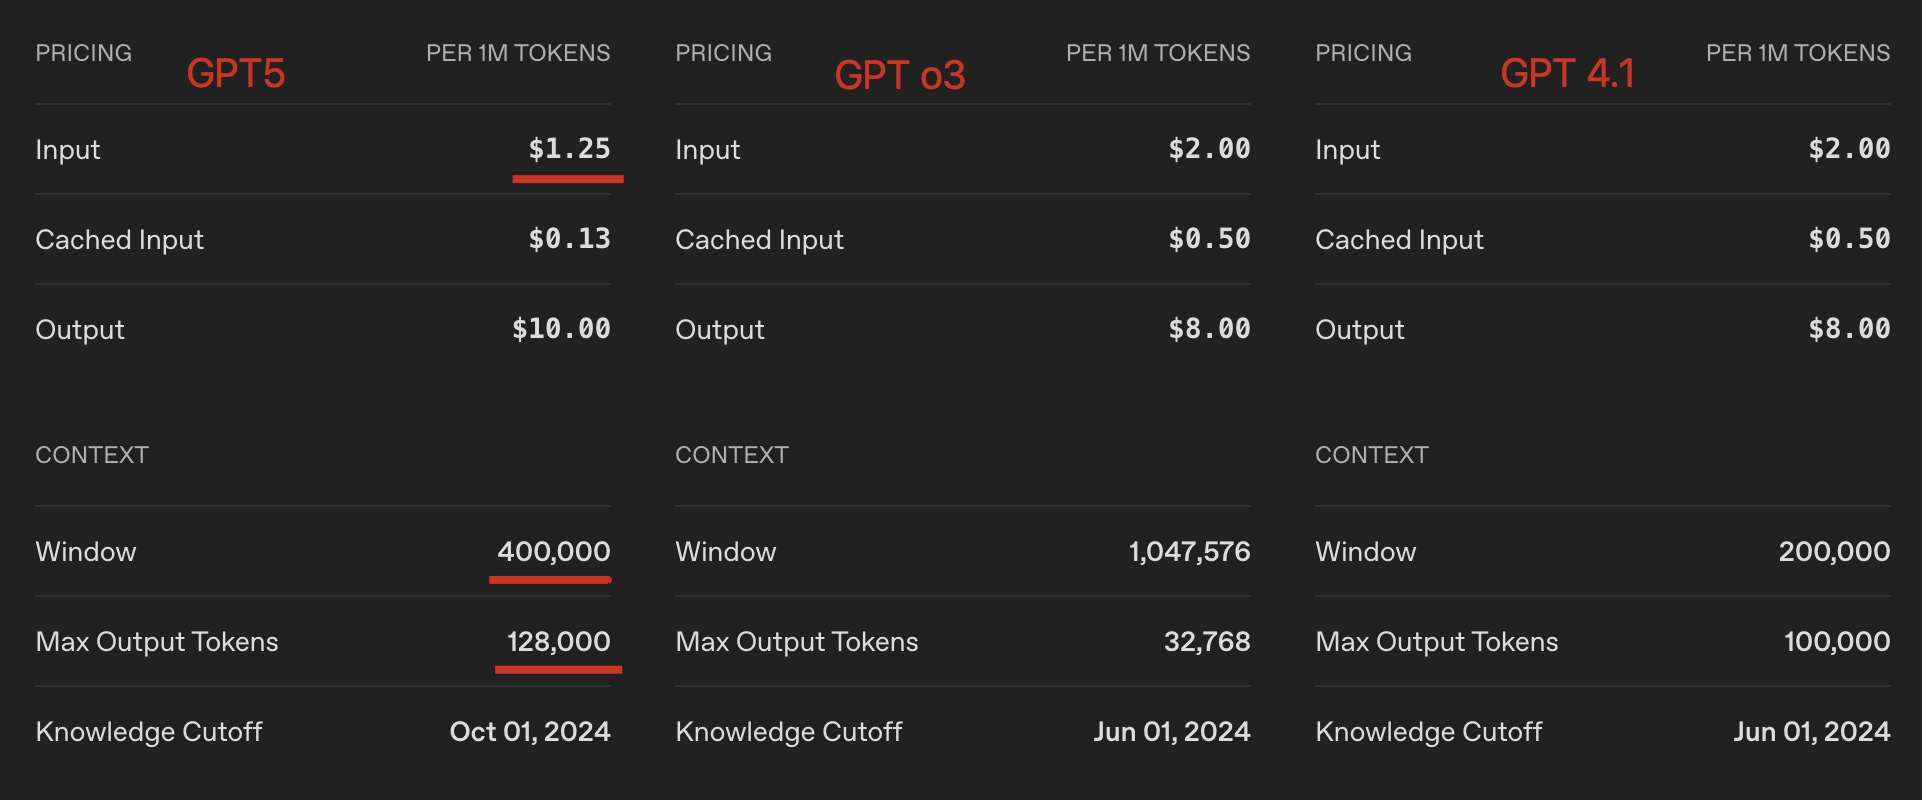Viewport: 1922px width, 800px height.
Task: Click the $8.00 output price under GPT 4.1
Action: coord(1849,329)
